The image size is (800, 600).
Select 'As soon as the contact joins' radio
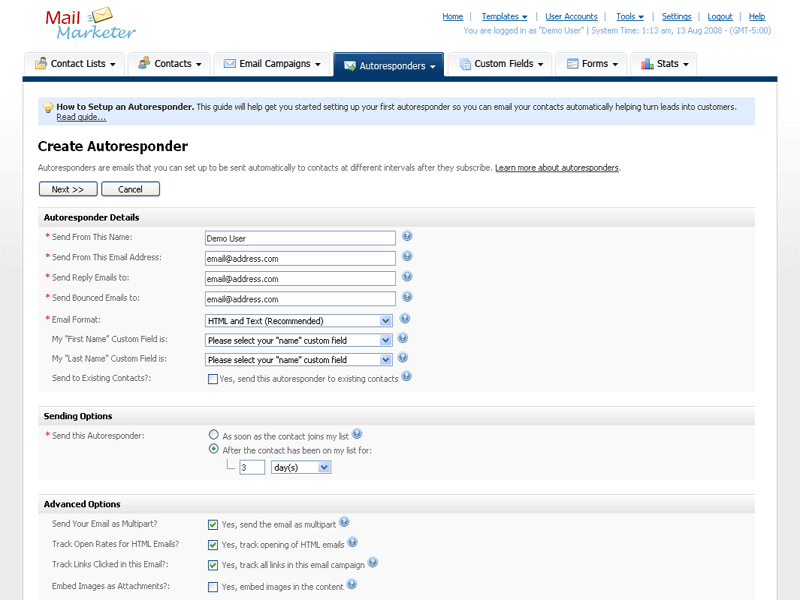pyautogui.click(x=213, y=435)
